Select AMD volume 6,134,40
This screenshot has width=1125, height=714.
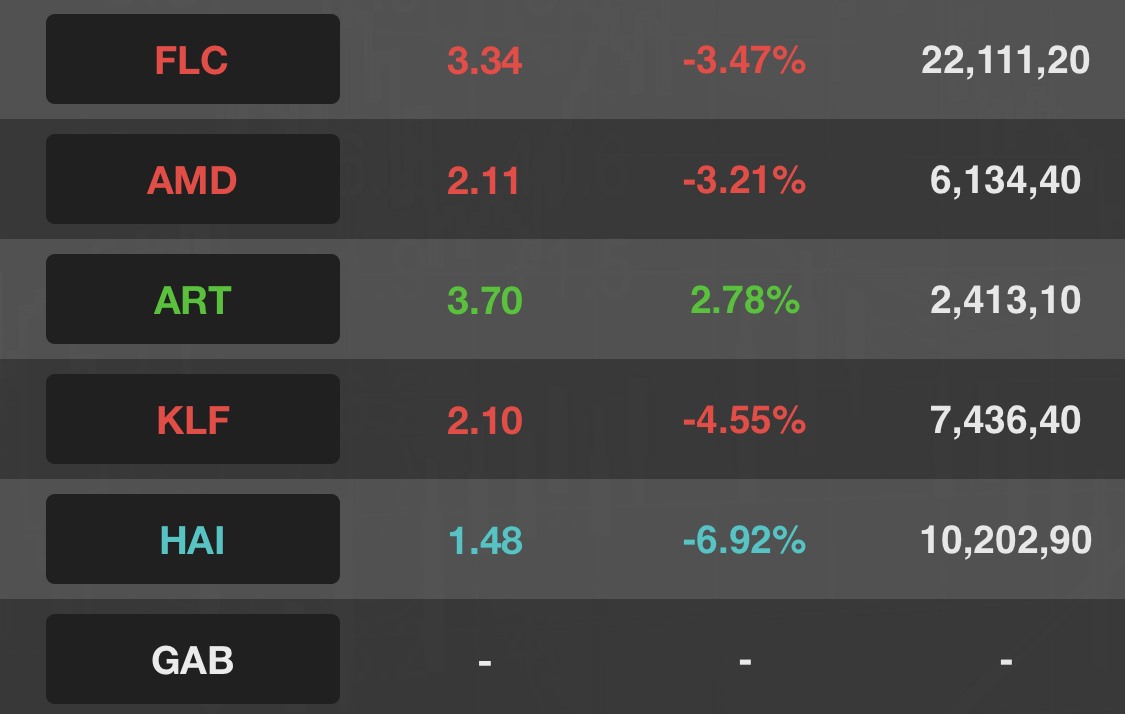point(1005,181)
